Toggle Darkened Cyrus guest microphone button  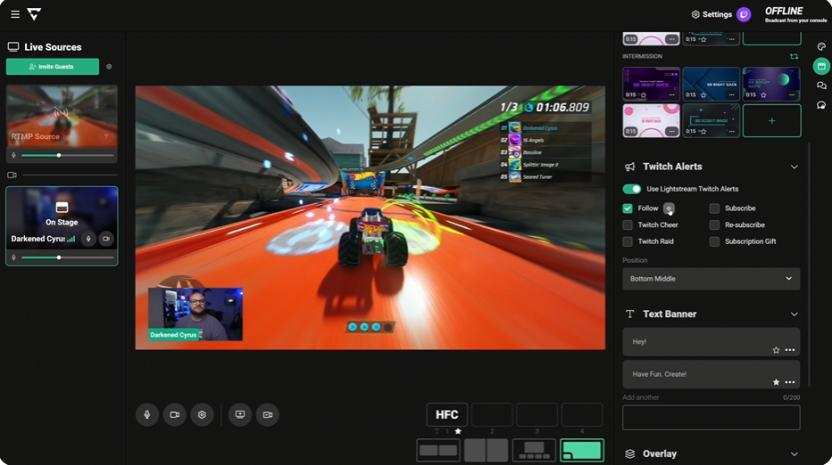click(x=89, y=239)
